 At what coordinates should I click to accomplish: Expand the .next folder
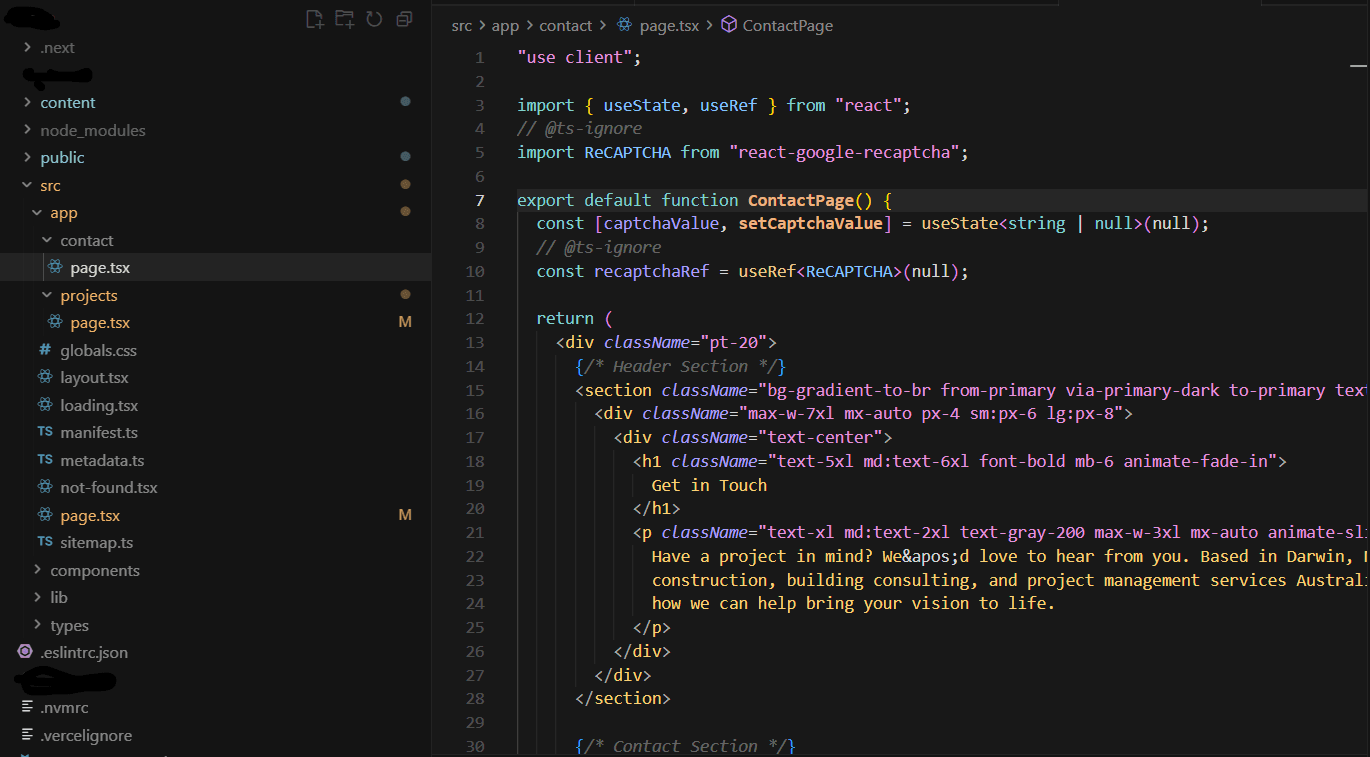pyautogui.click(x=57, y=47)
